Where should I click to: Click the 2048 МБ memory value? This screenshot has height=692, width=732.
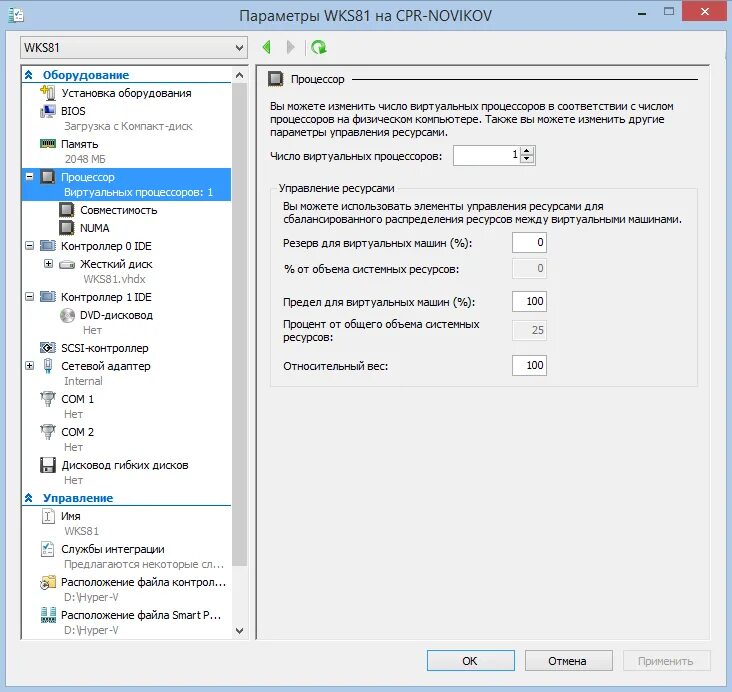(x=85, y=159)
